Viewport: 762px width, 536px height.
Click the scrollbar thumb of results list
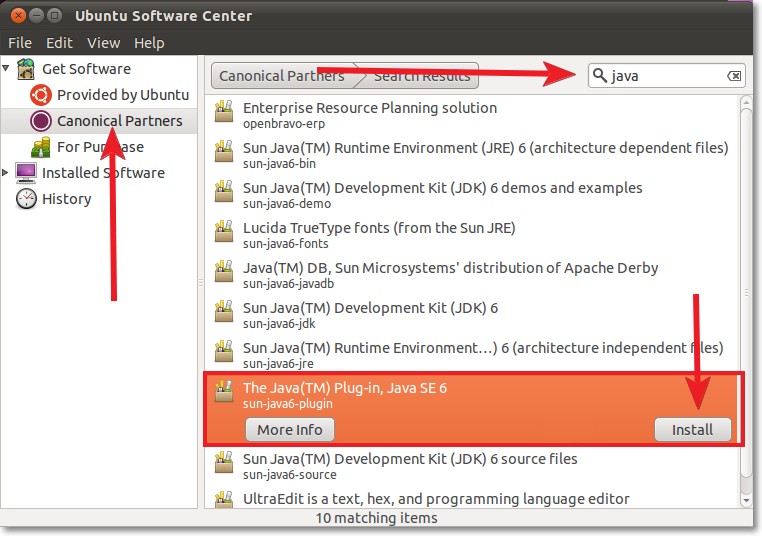click(x=746, y=292)
